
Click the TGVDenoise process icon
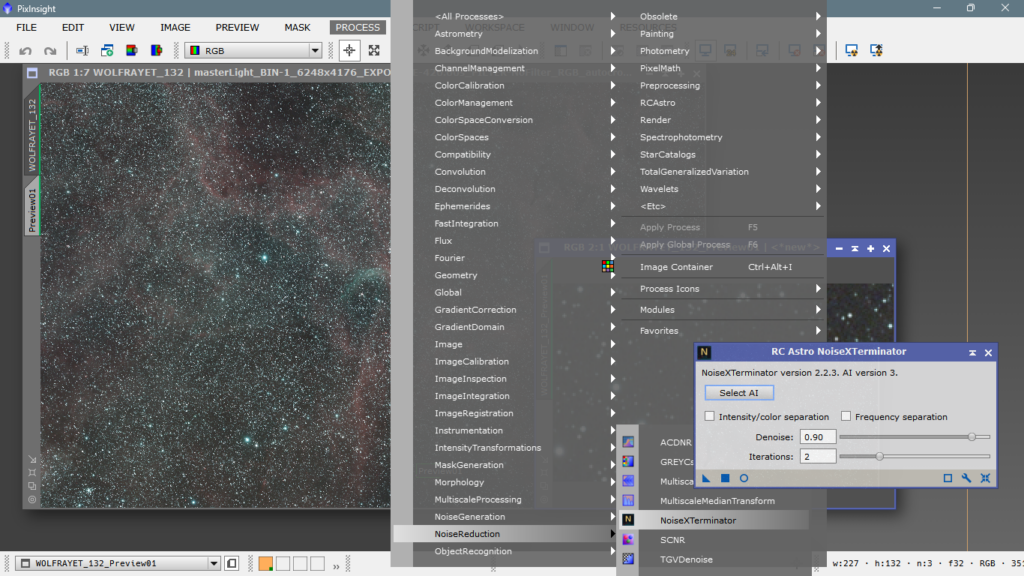tap(628, 559)
